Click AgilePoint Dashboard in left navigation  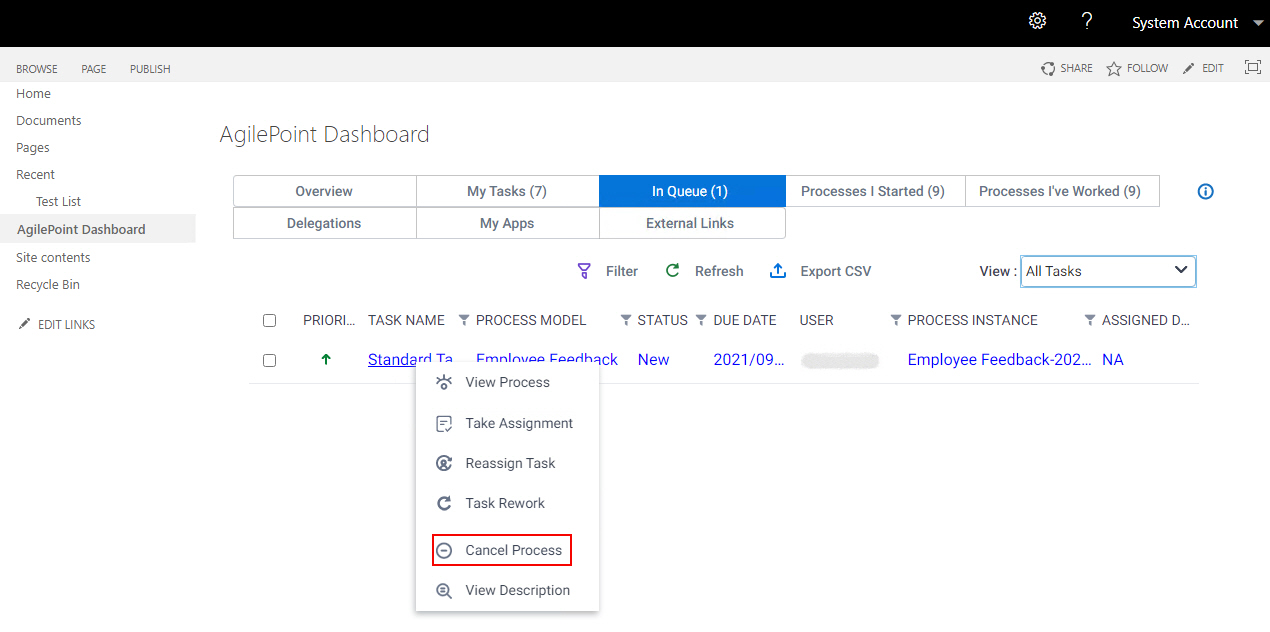point(81,229)
